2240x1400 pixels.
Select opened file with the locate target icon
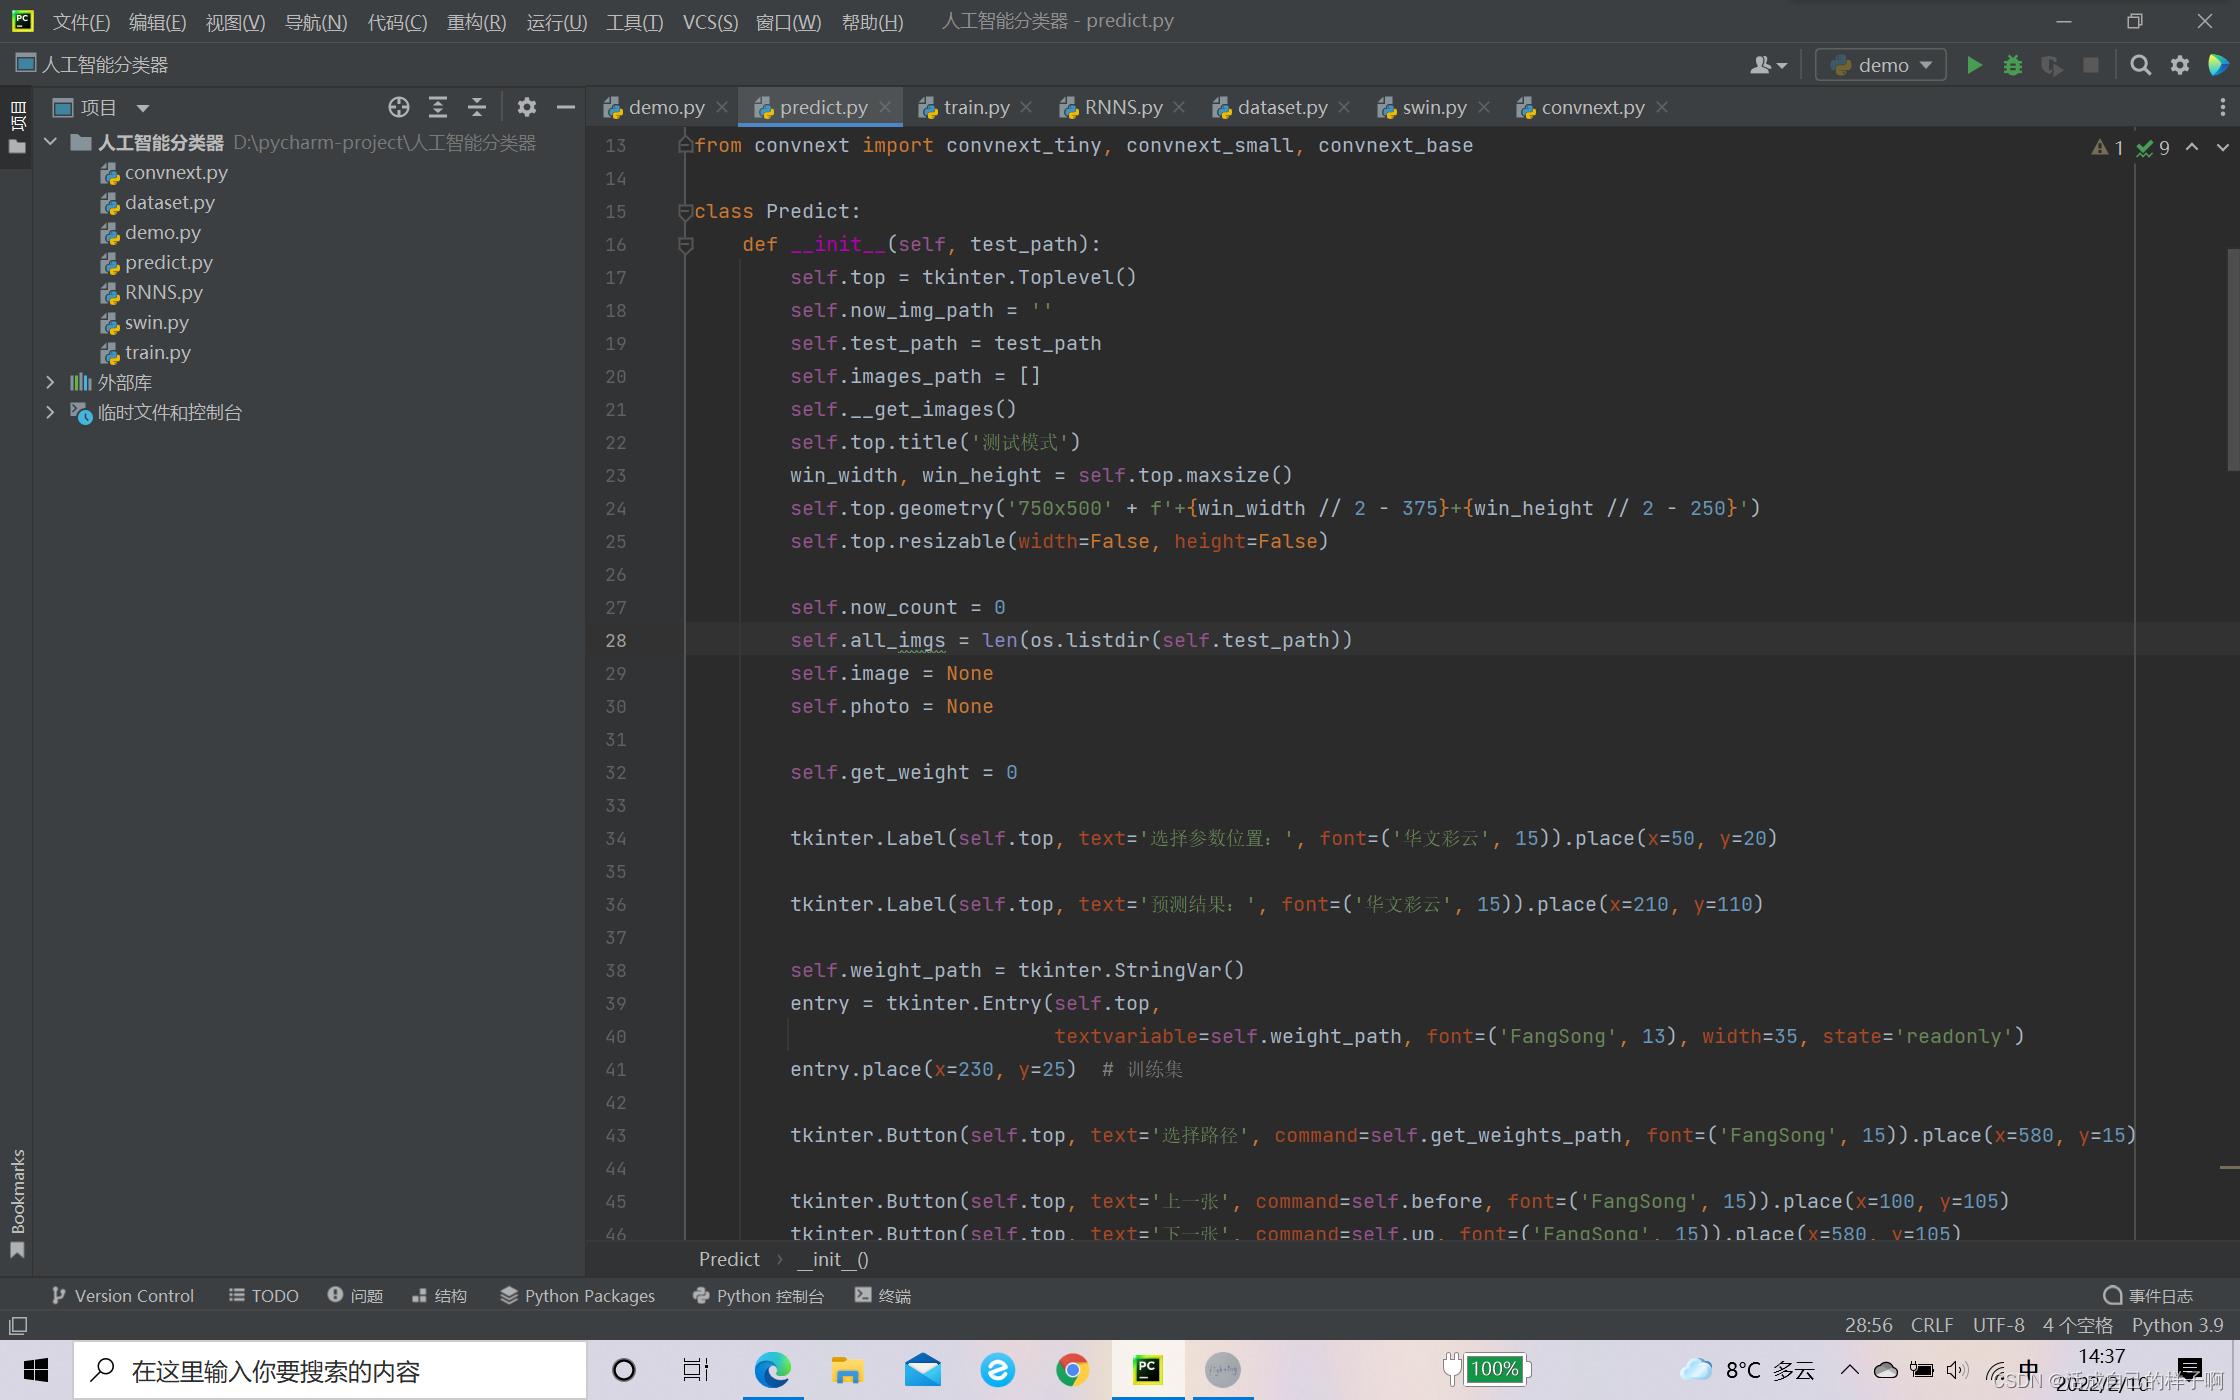coord(399,107)
